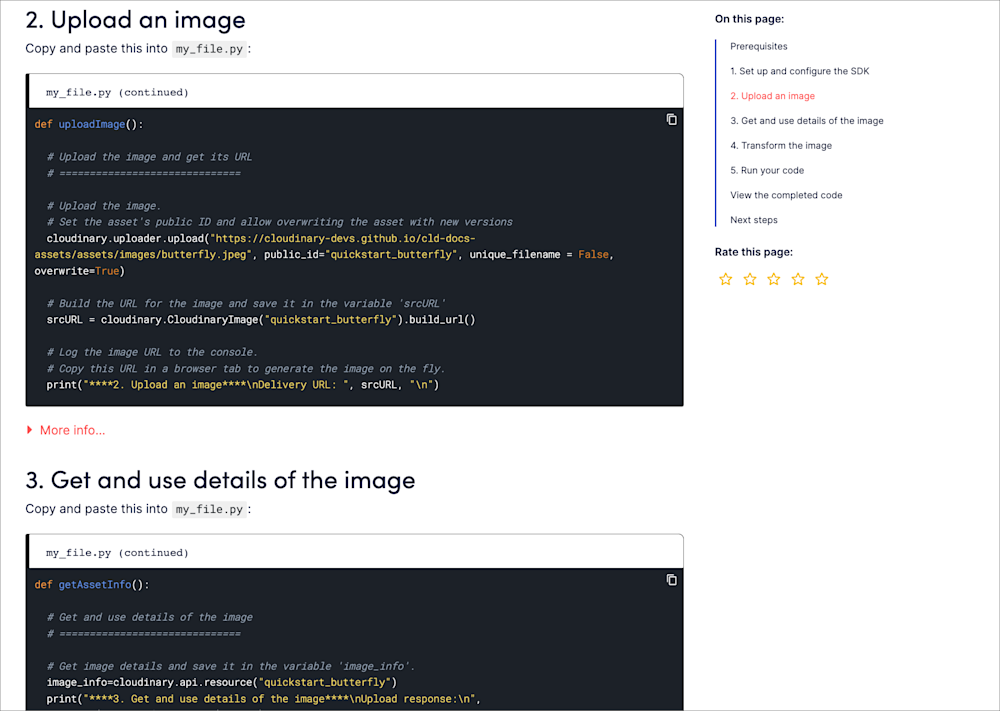Image resolution: width=1000 pixels, height=711 pixels.
Task: Jump to Prerequisites section
Action: (759, 47)
